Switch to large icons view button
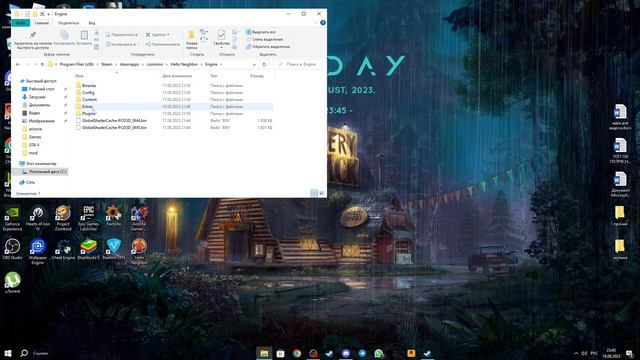This screenshot has height=360, width=640. pos(321,193)
